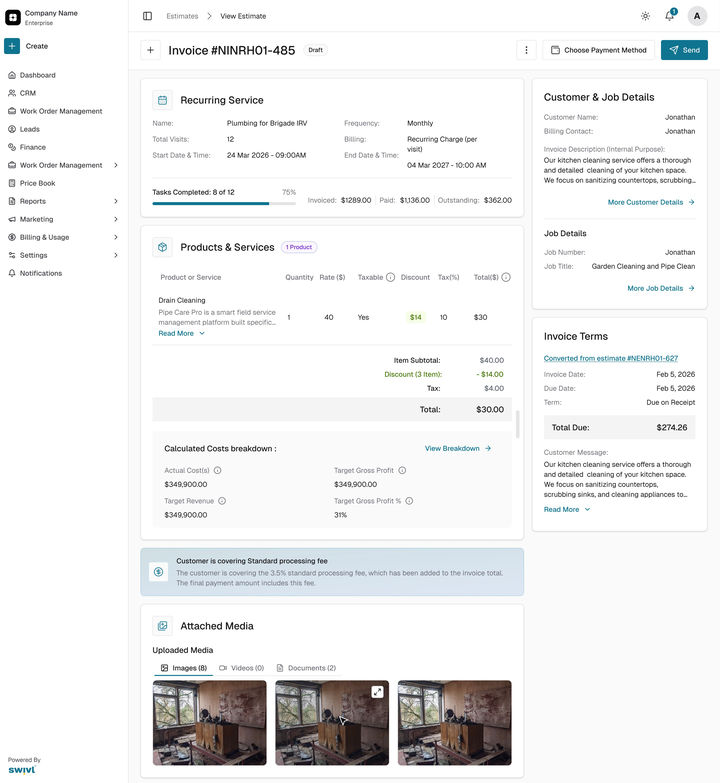Expand Billing & Usage chevron

click(116, 237)
